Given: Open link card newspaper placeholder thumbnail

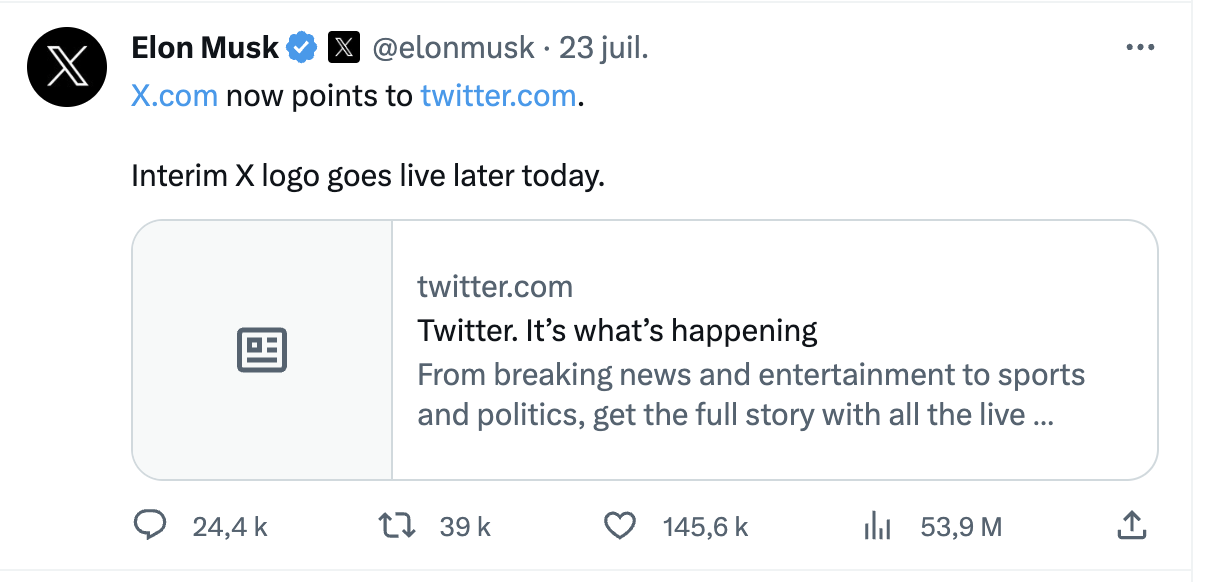Looking at the screenshot, I should 262,350.
